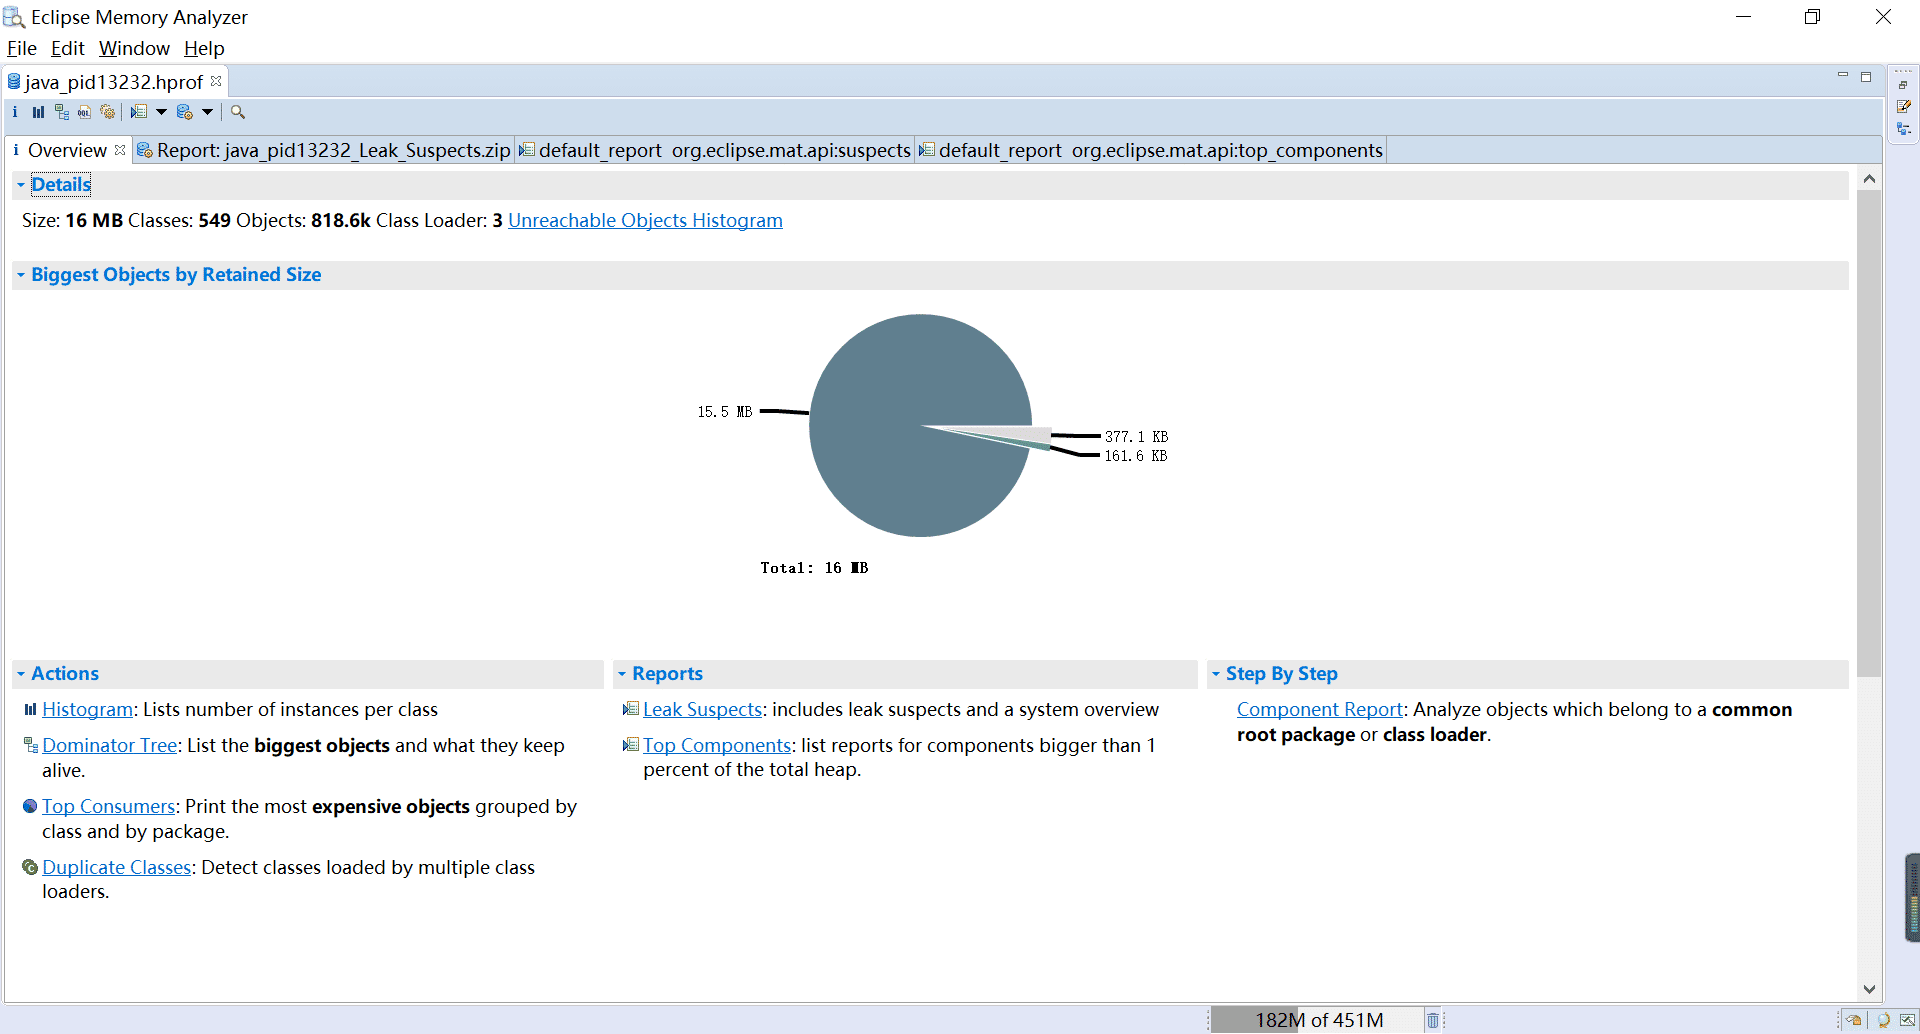Screen dimensions: 1920x1034
Task: Collapse the Biggest Objects by Retained Size section
Action: tap(21, 275)
